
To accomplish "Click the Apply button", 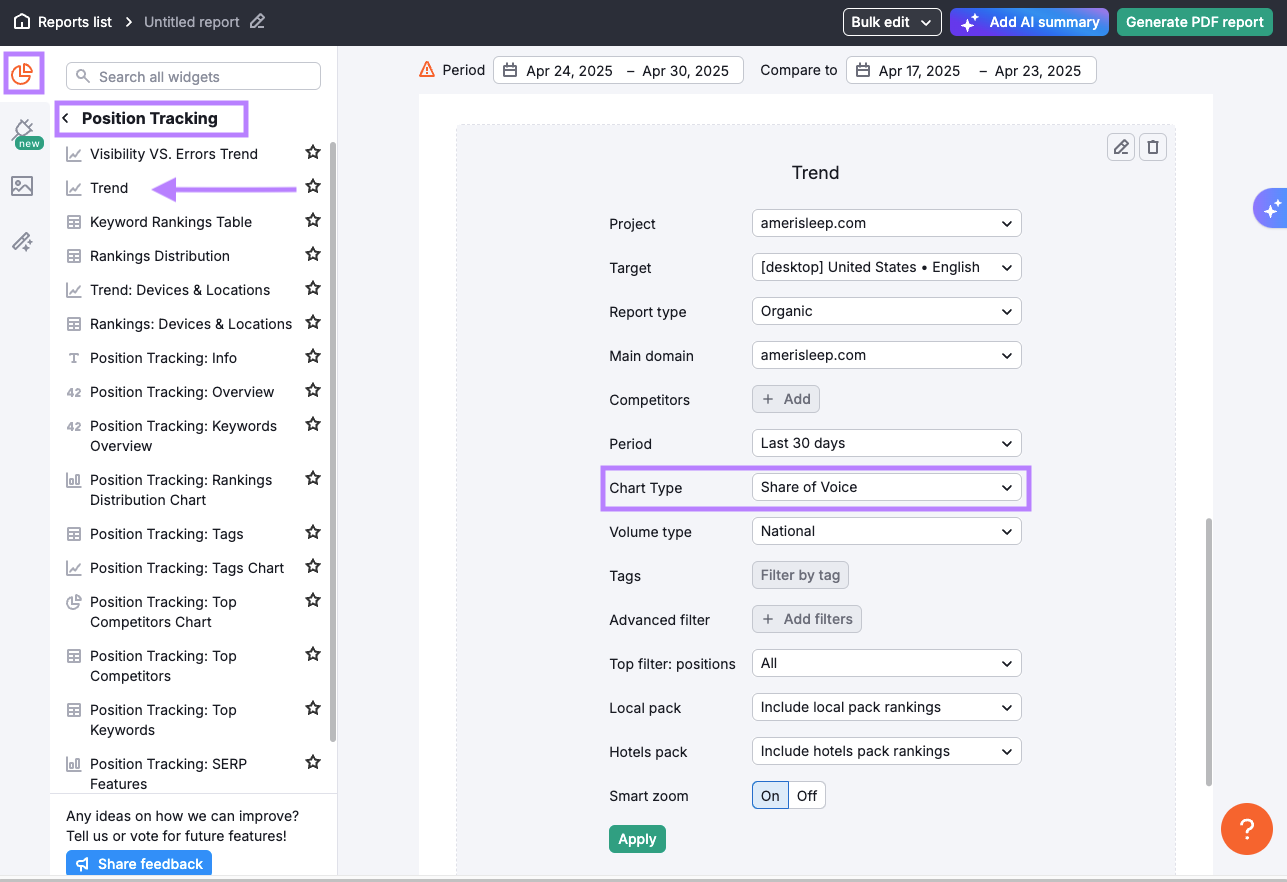I will pyautogui.click(x=637, y=839).
